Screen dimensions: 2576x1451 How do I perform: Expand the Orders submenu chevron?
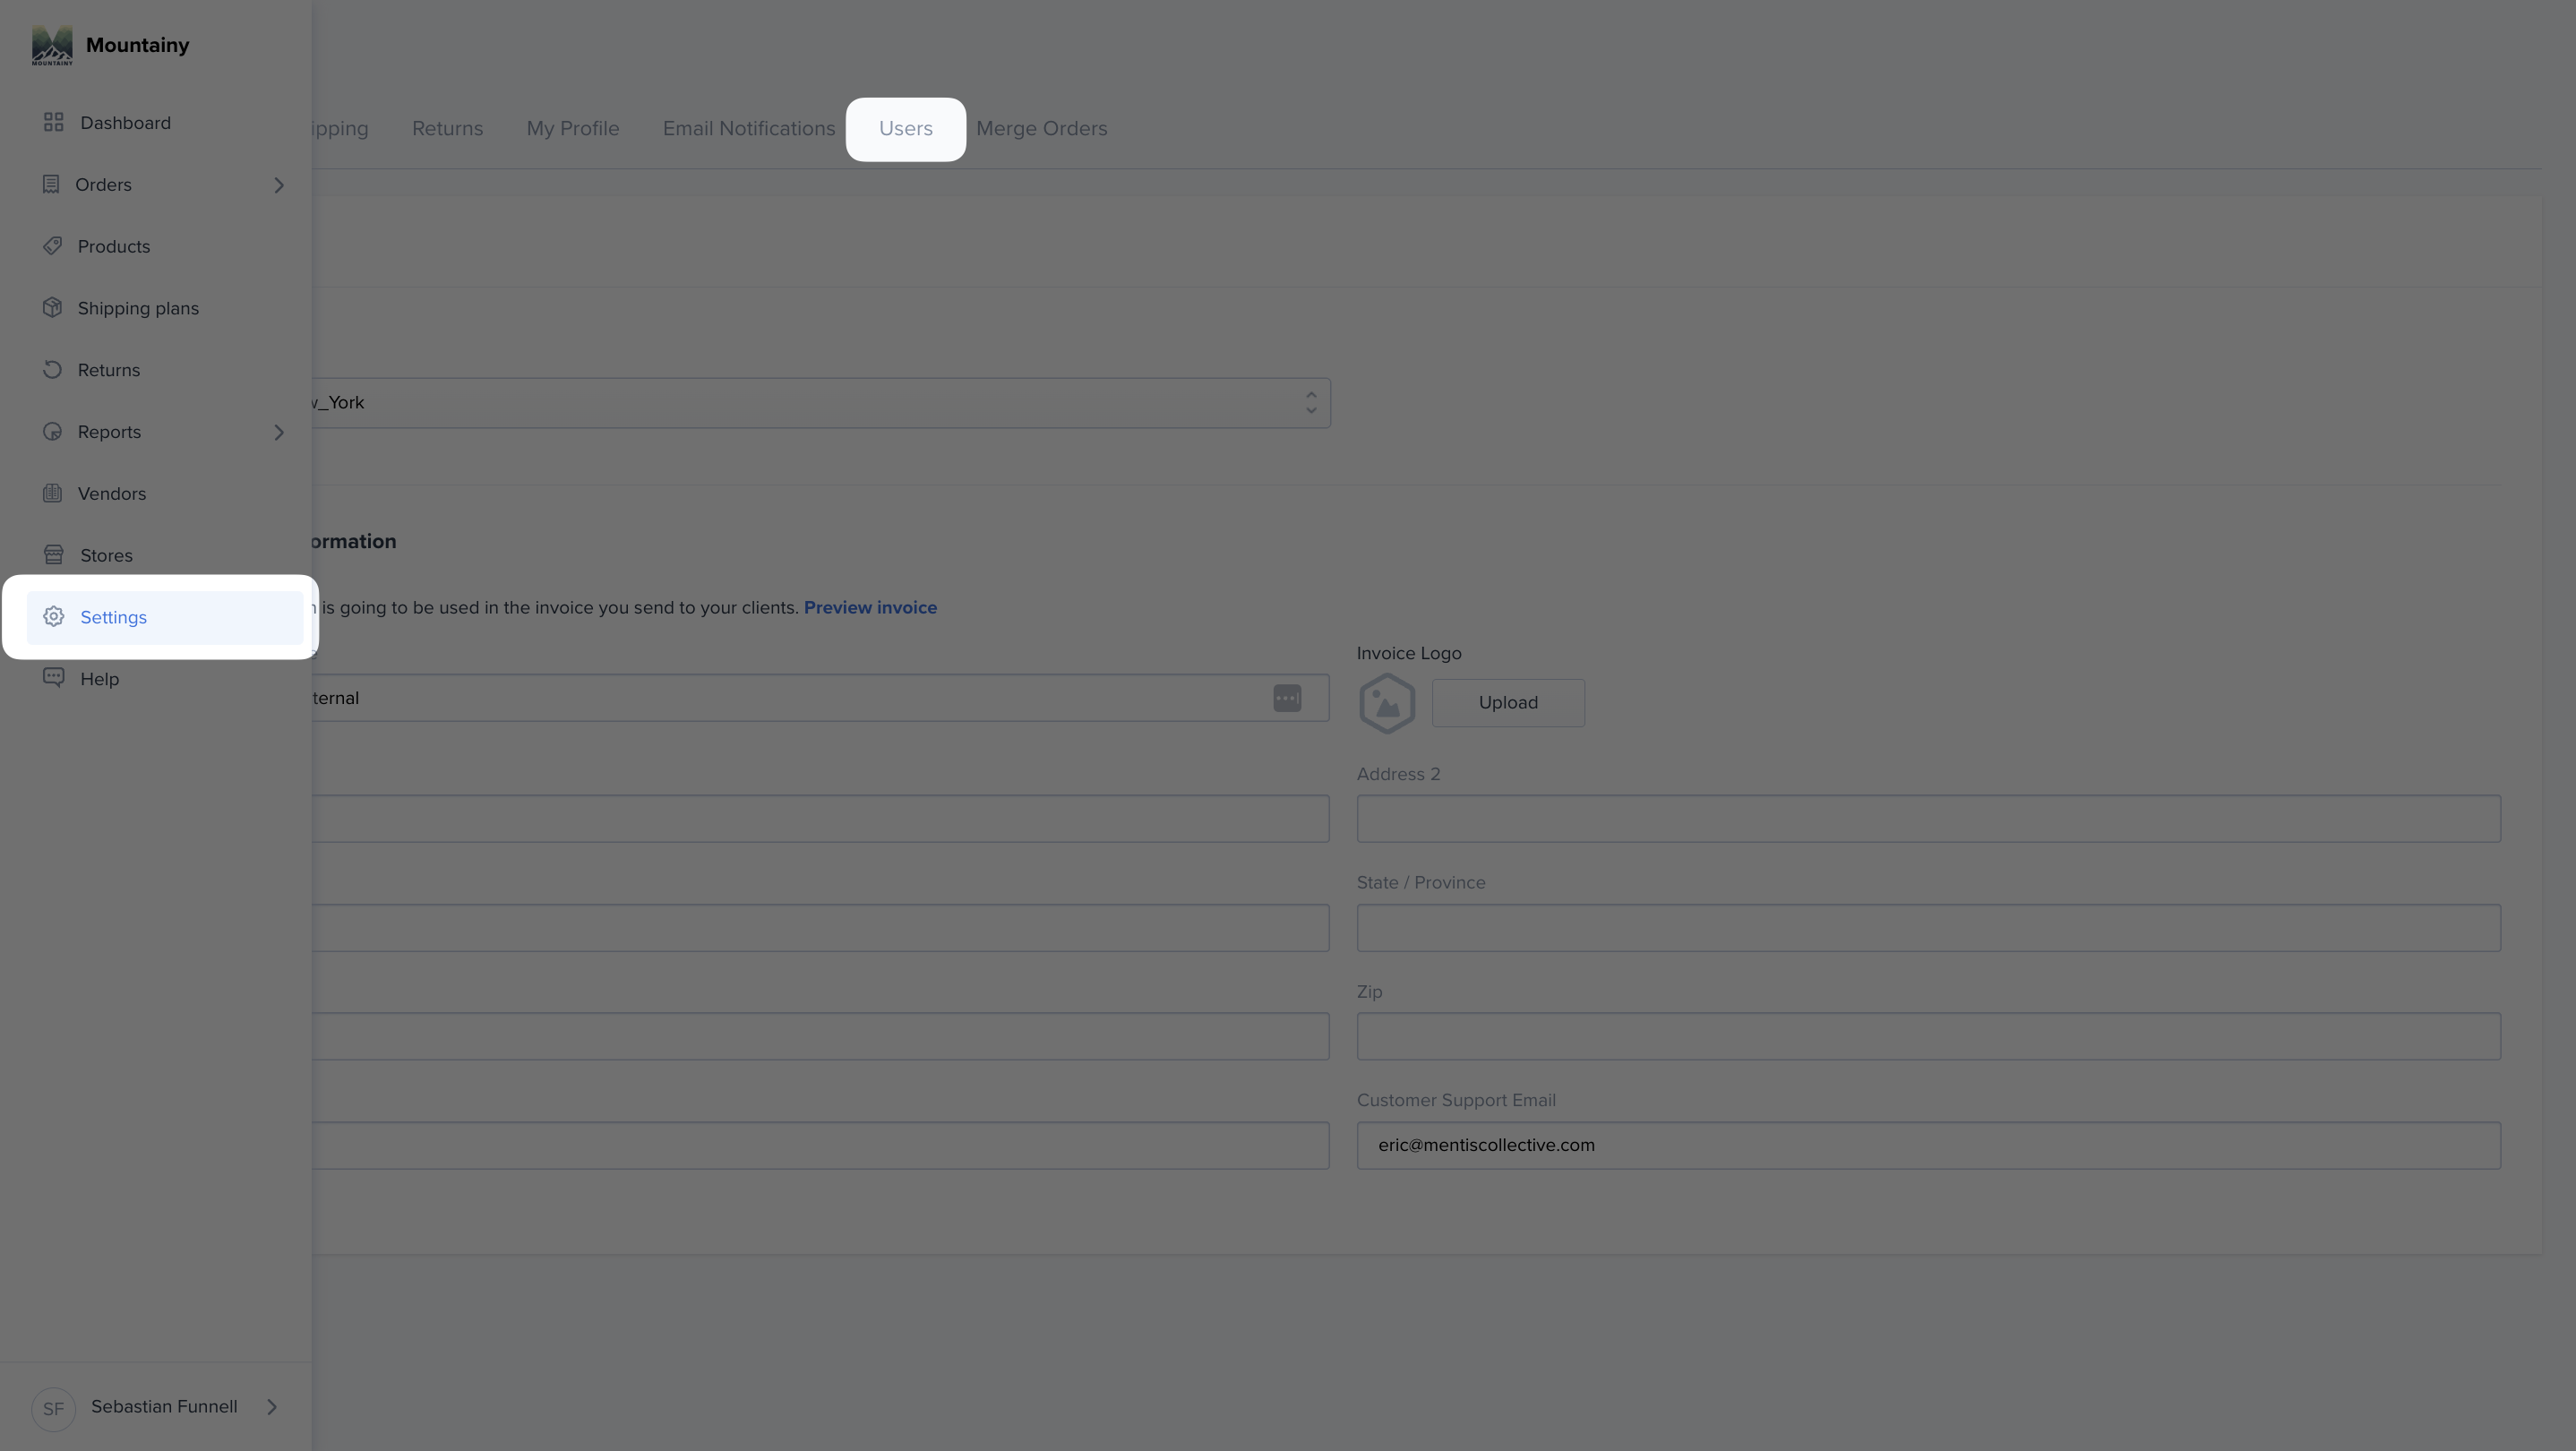click(279, 185)
